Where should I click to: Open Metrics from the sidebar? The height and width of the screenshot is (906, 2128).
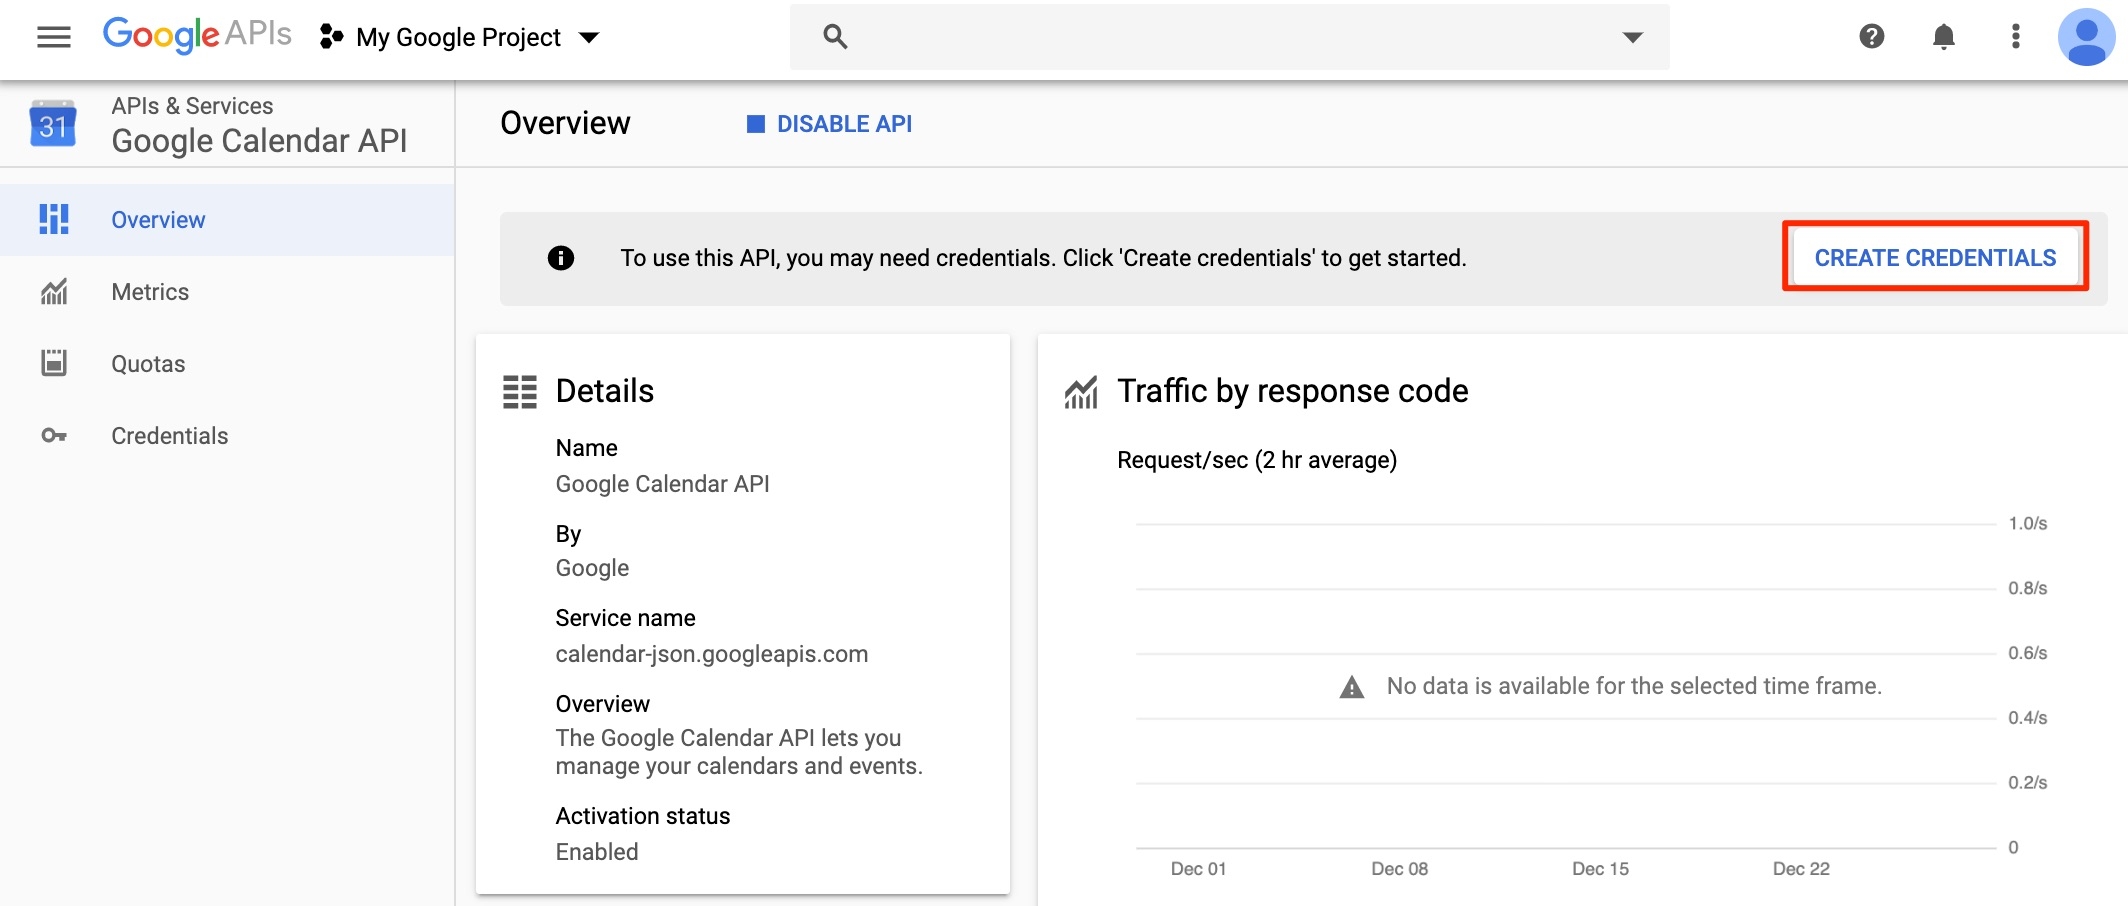pos(150,292)
